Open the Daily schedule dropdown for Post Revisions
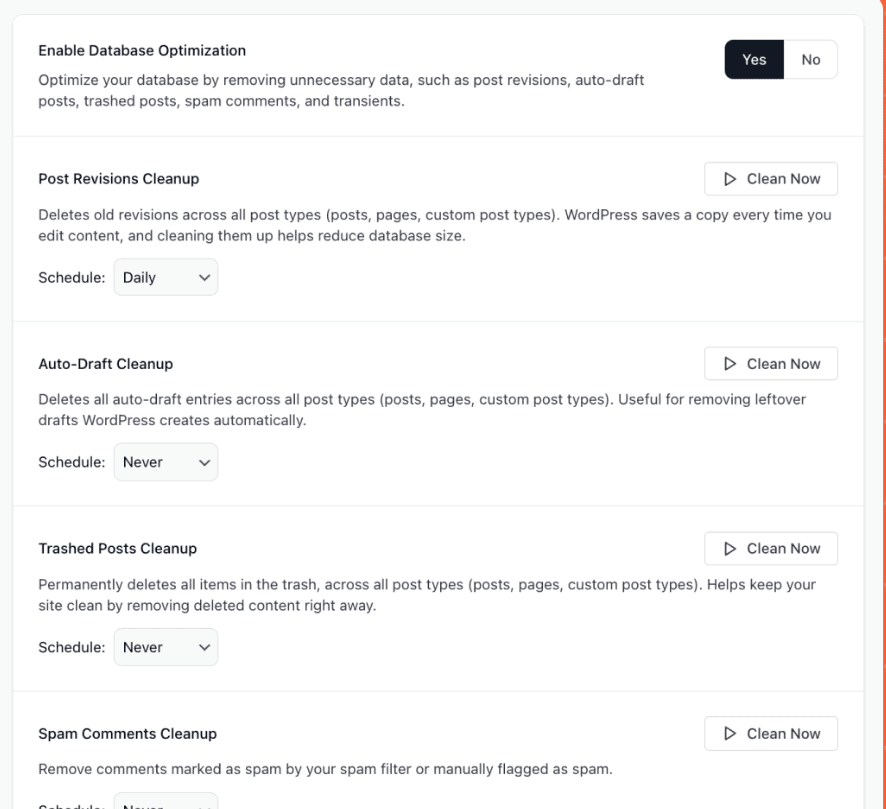This screenshot has height=809, width=886. [165, 277]
